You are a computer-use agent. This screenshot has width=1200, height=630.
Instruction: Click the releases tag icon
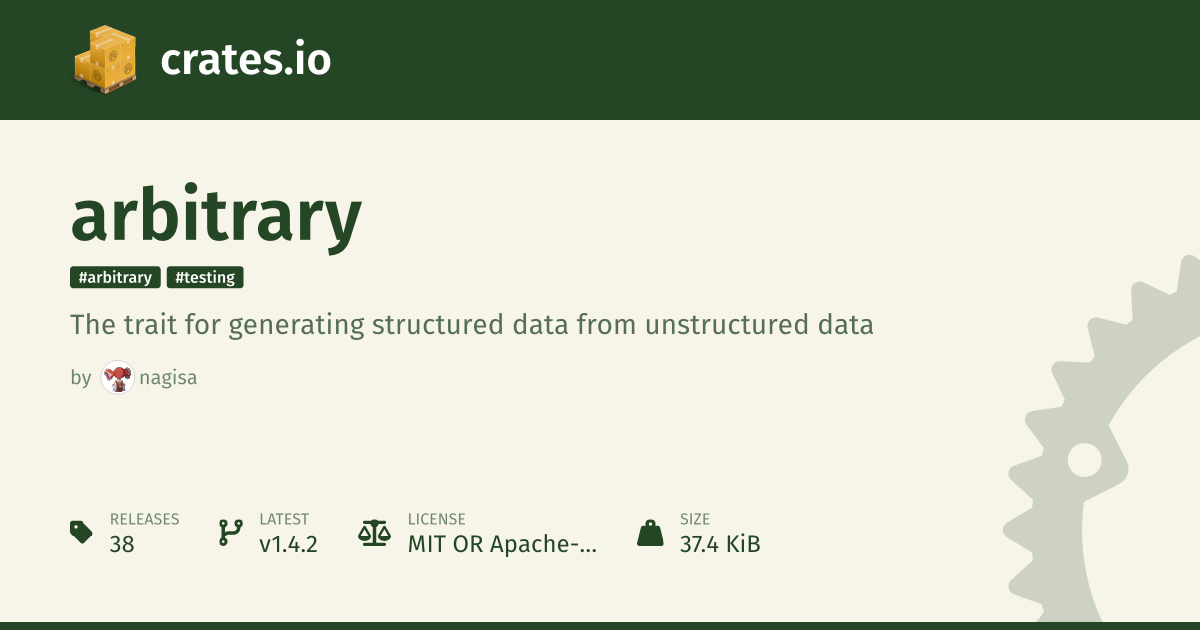pos(81,532)
